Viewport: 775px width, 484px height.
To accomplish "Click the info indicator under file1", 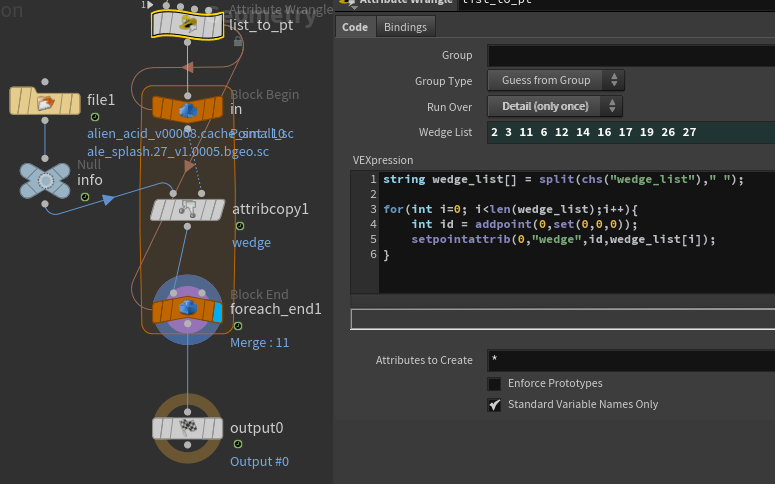I will tap(95, 118).
